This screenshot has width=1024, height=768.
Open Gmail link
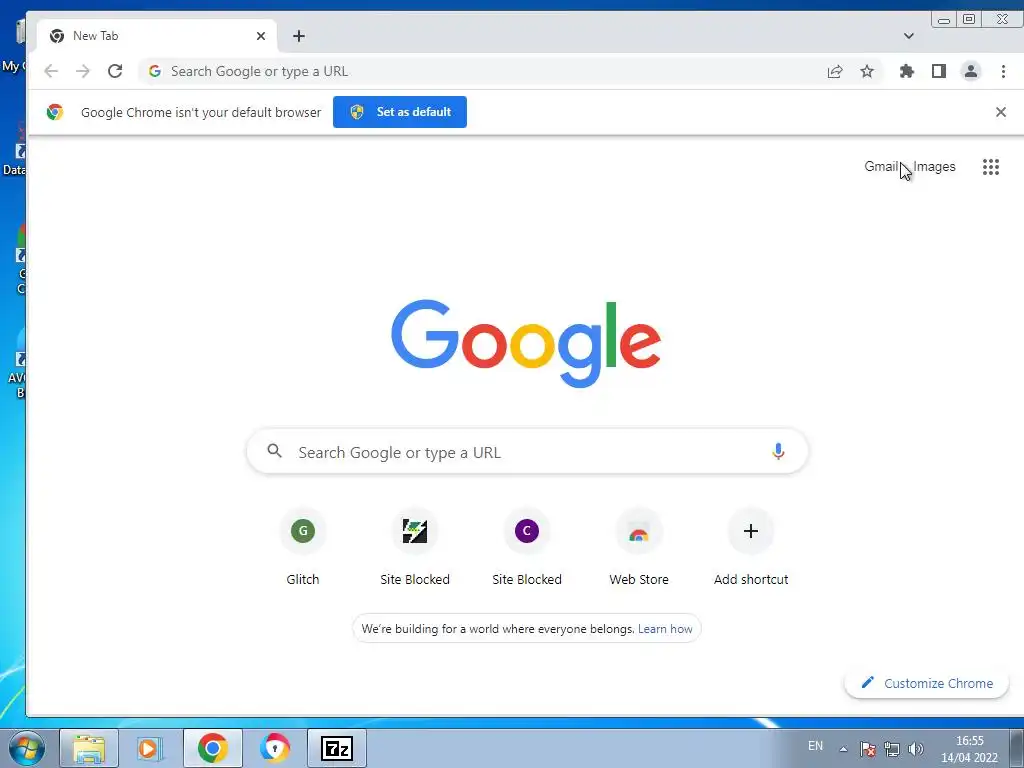(x=881, y=167)
